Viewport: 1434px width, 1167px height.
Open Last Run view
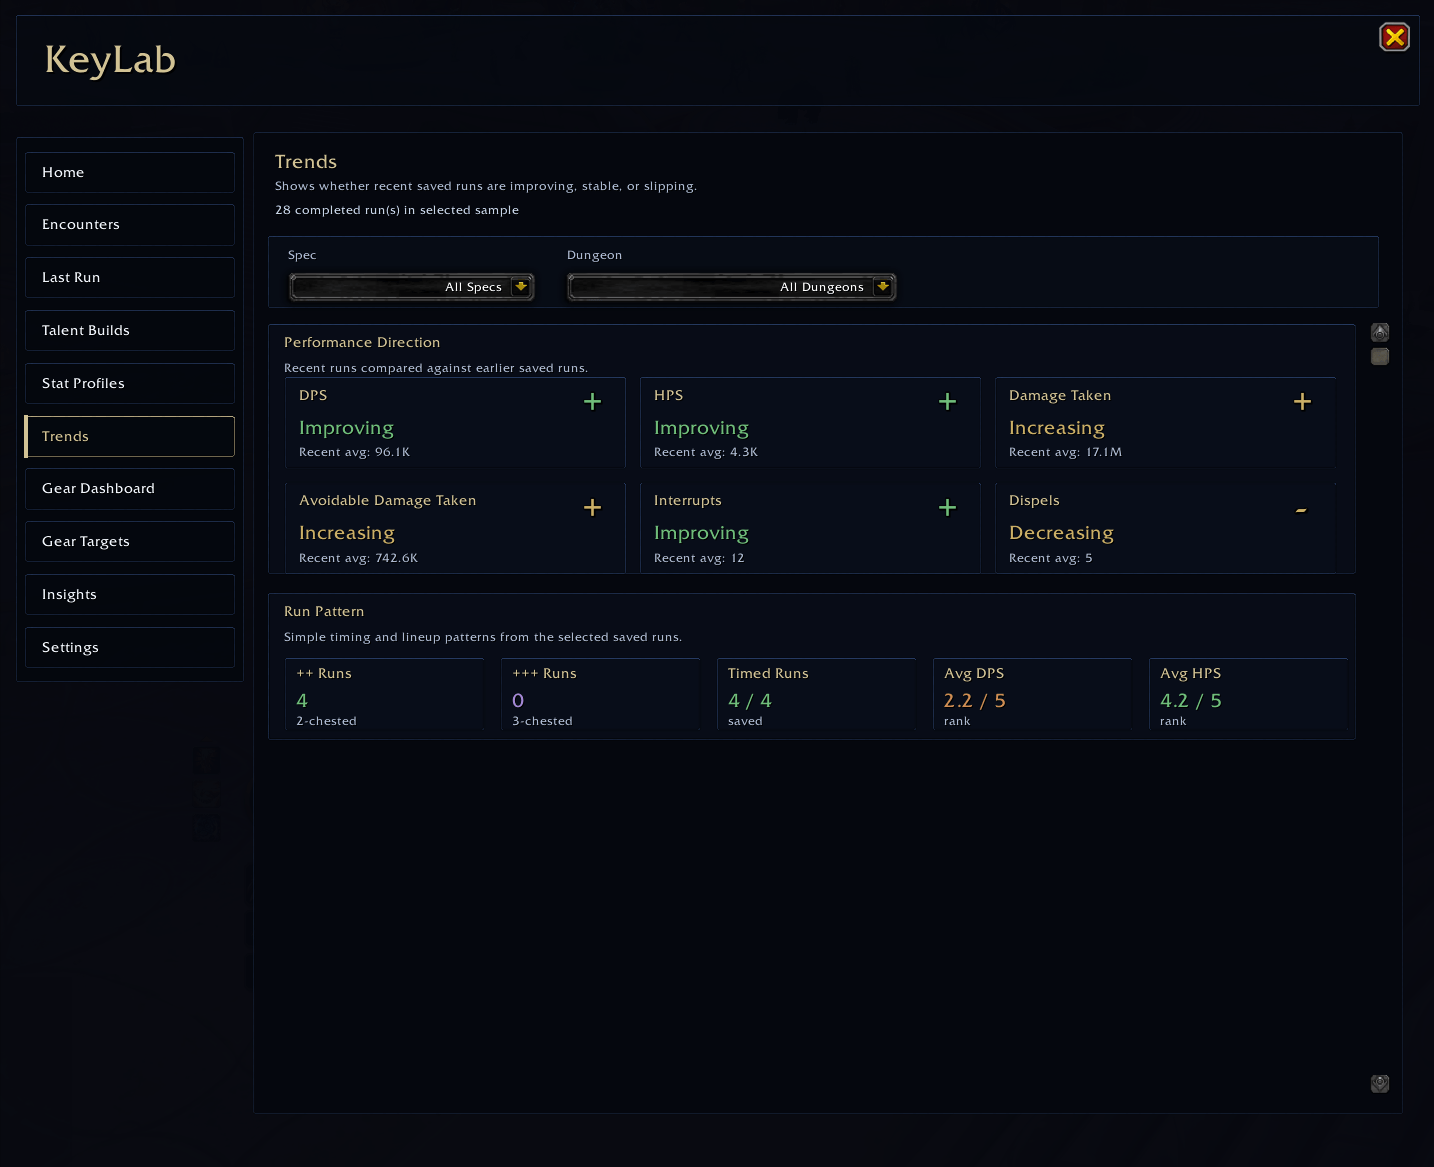click(x=130, y=278)
